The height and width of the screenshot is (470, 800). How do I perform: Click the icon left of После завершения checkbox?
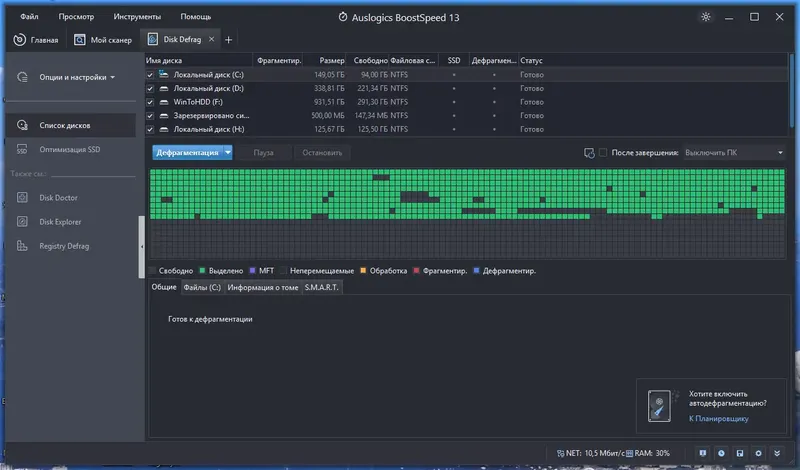click(x=589, y=153)
